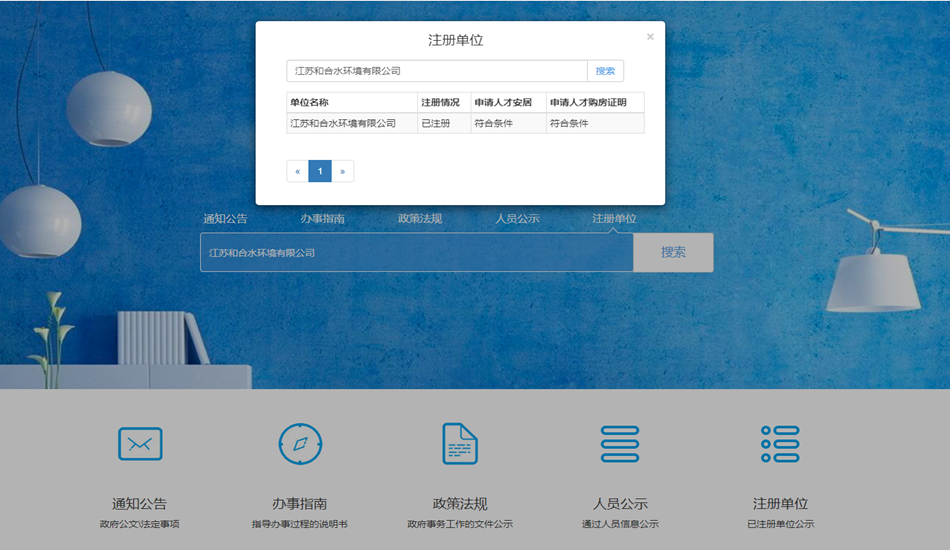The image size is (950, 550).
Task: Switch to the 注册单位 search tab
Action: [614, 219]
